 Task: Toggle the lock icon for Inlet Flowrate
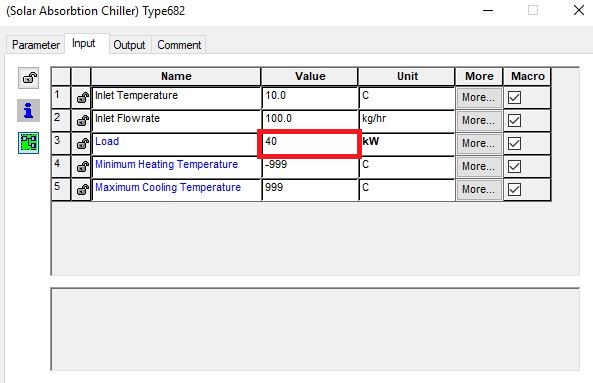tap(82, 121)
